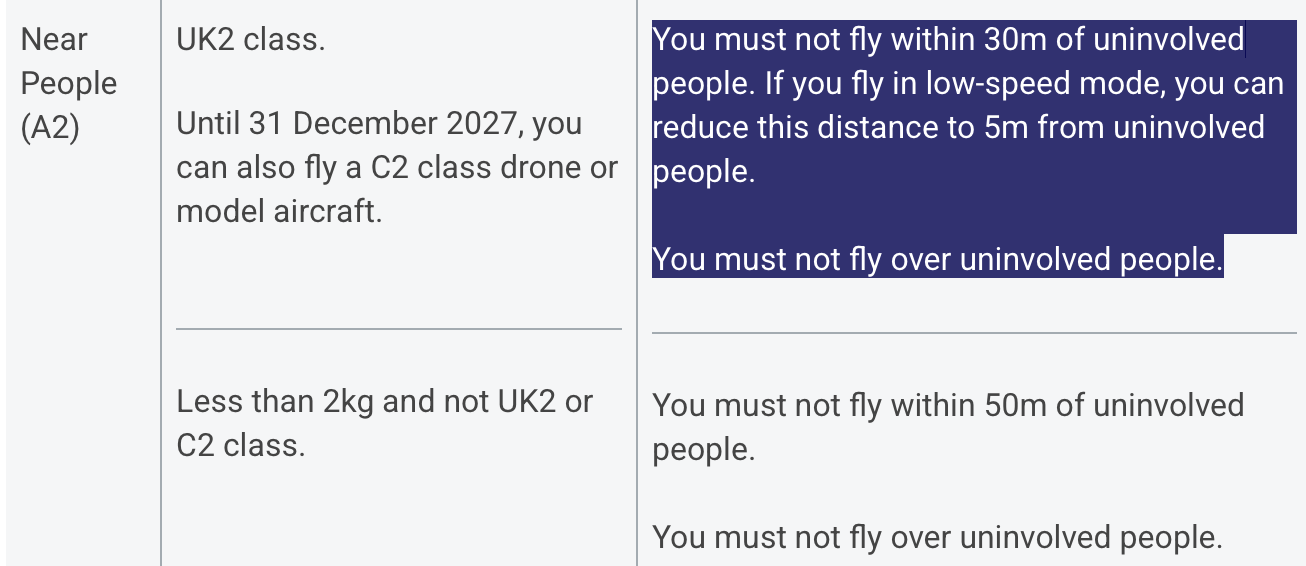Click the "Until 31 December 2027" paragraph
Viewport: 1306px width, 566px height.
[x=397, y=168]
